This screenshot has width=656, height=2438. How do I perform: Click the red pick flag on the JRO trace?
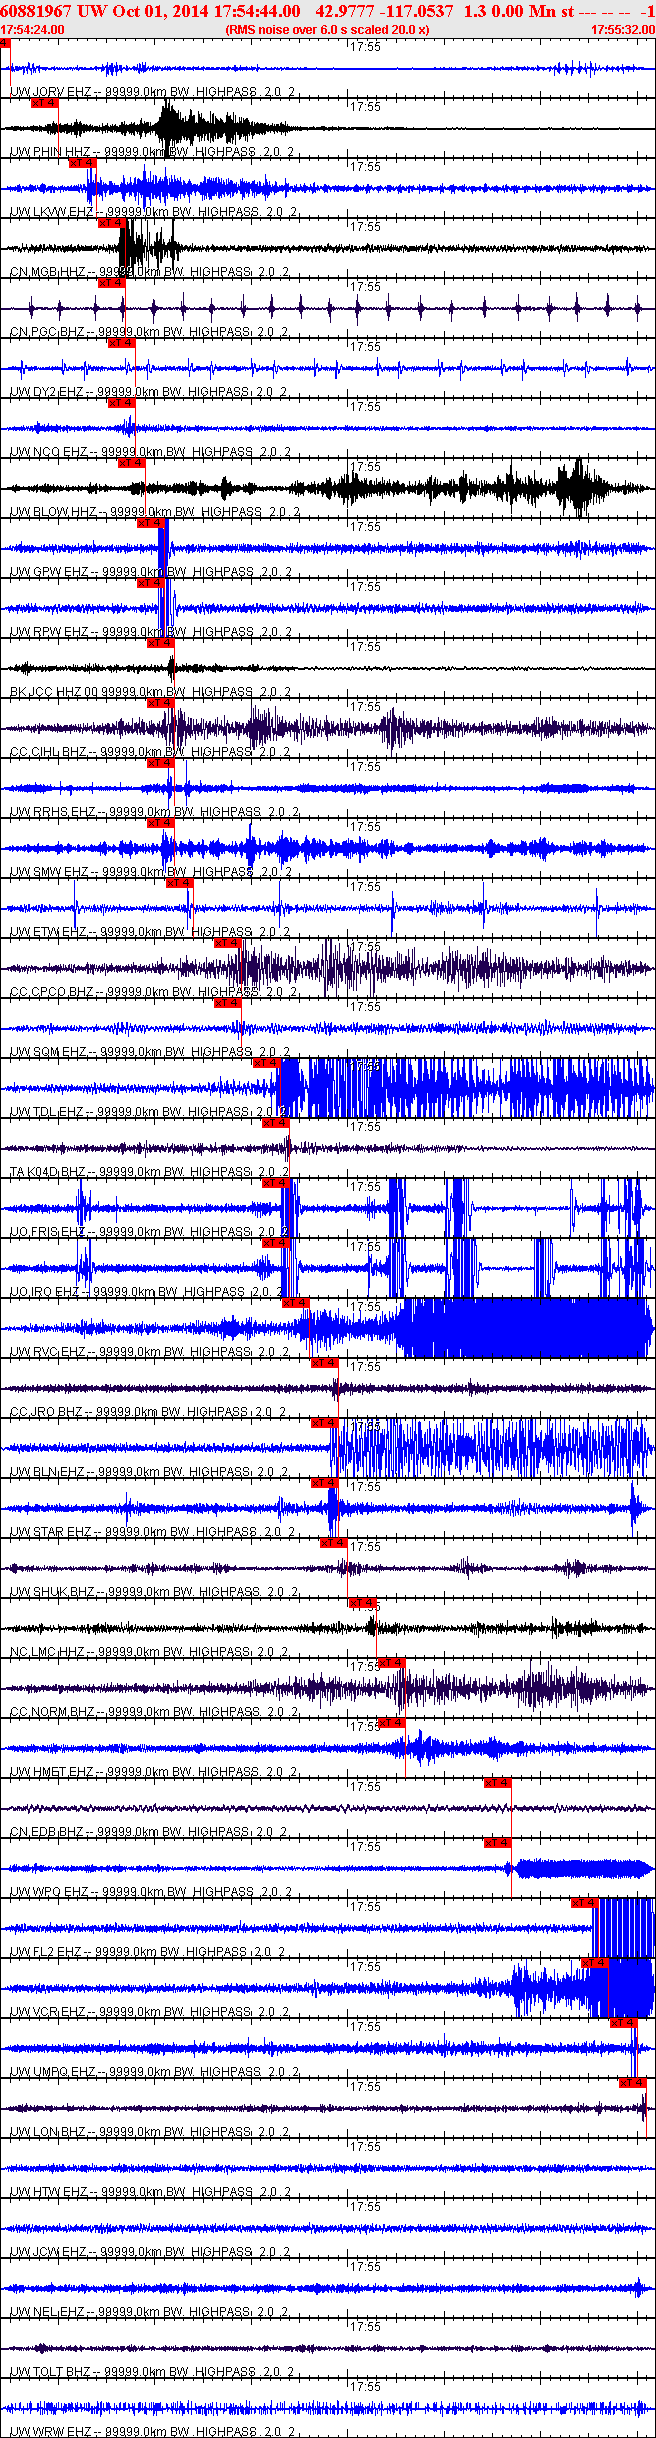point(325,1363)
